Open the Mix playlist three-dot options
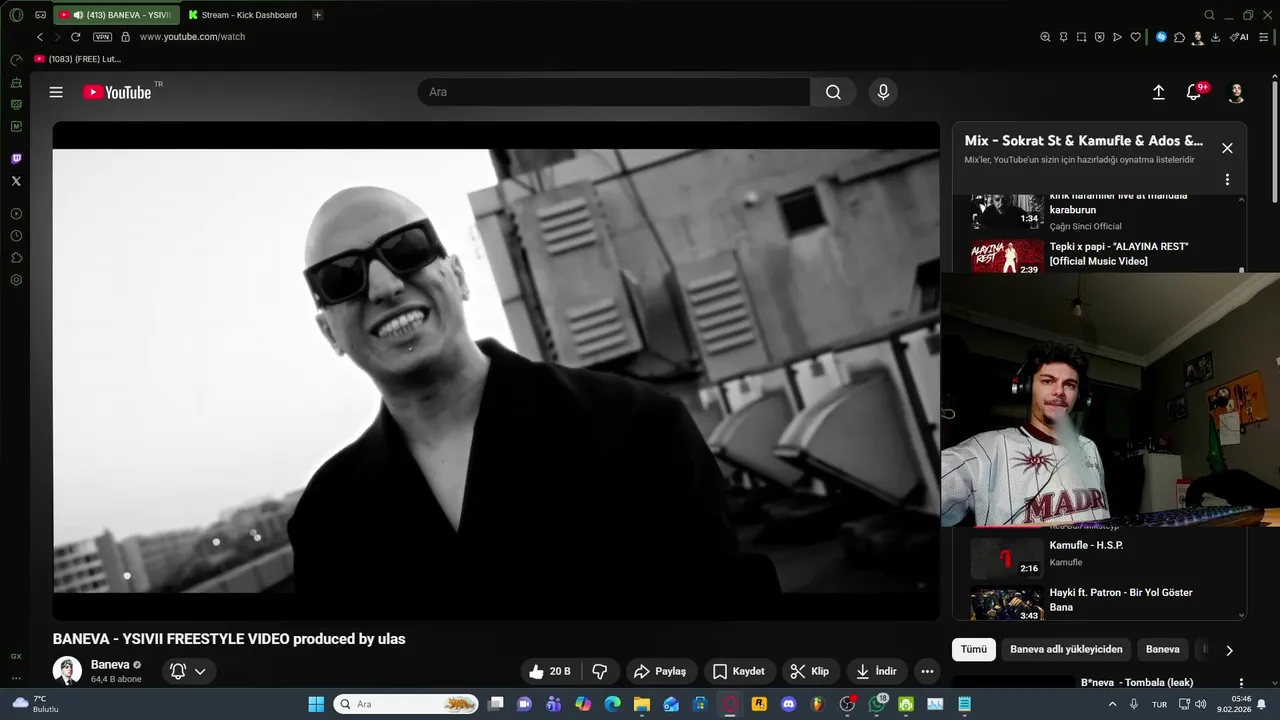This screenshot has width=1280, height=720. click(1227, 180)
